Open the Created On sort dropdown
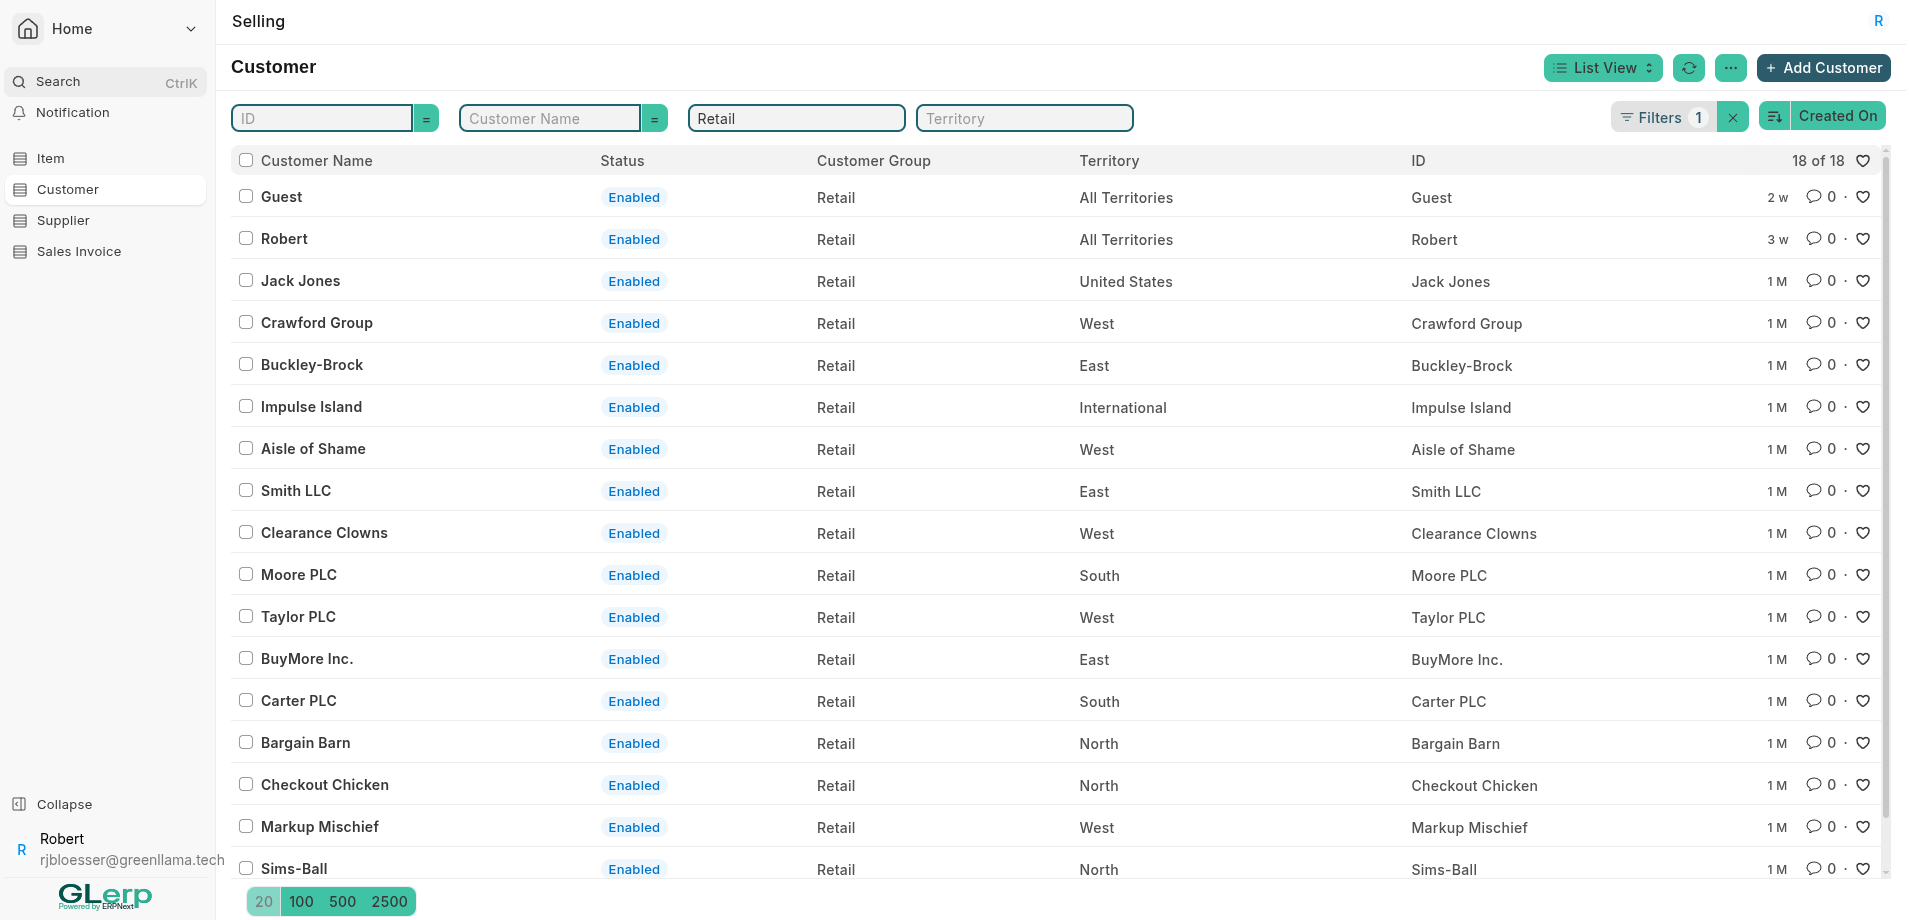Viewport: 1909px width, 920px height. (x=1837, y=116)
